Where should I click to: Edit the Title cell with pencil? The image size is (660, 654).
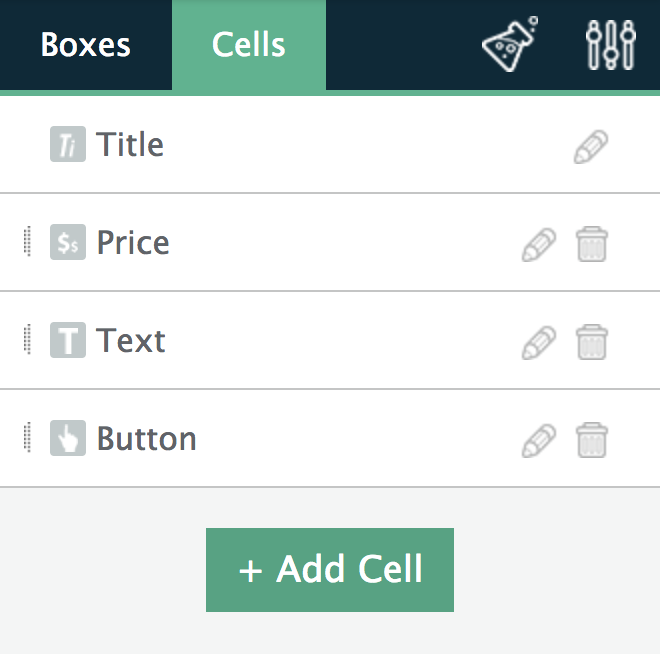(x=591, y=146)
